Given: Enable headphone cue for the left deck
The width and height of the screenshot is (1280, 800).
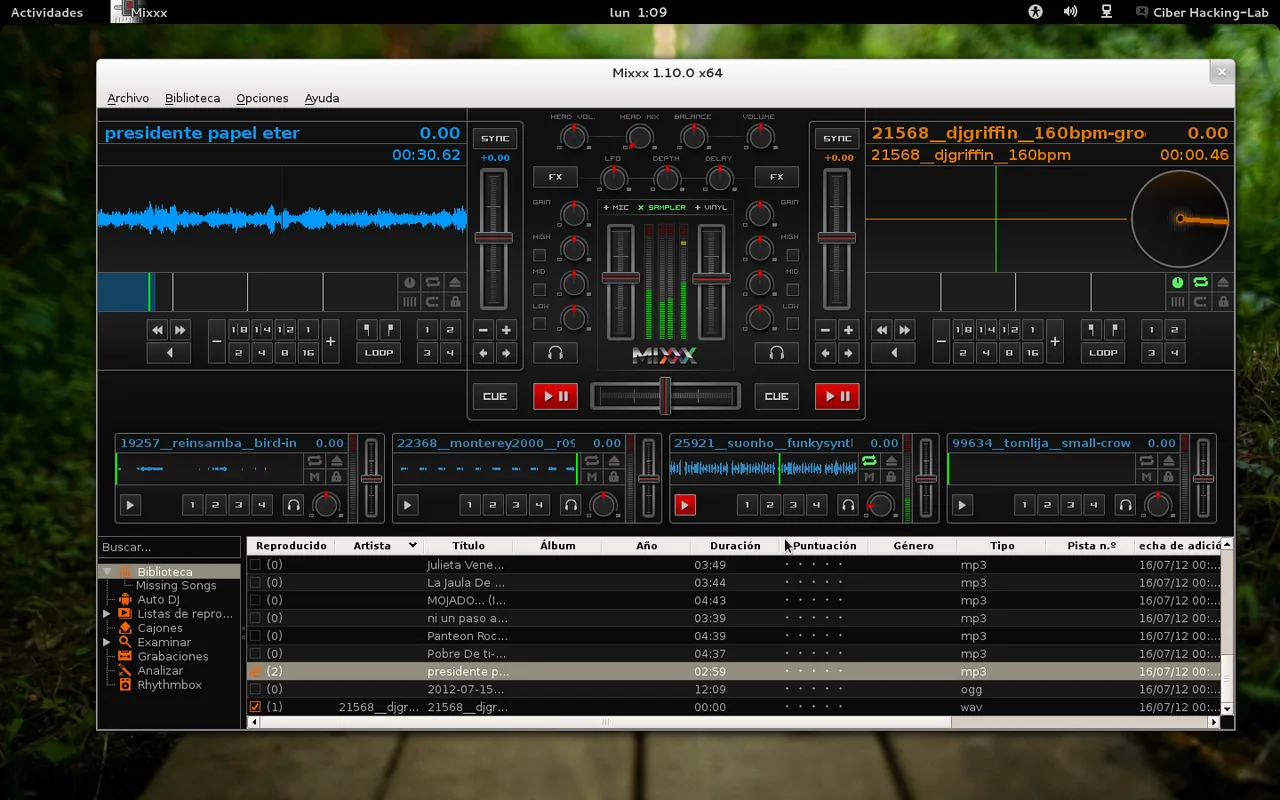Looking at the screenshot, I should pyautogui.click(x=555, y=353).
